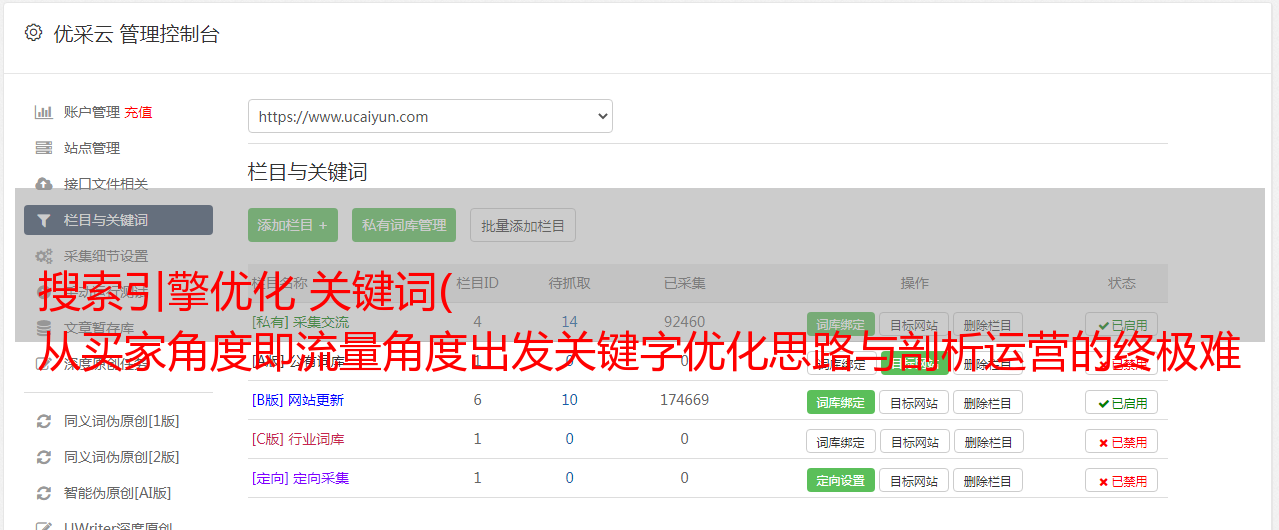Click the bar chart icon for 账户管理
This screenshot has height=530, width=1279.
(x=43, y=112)
